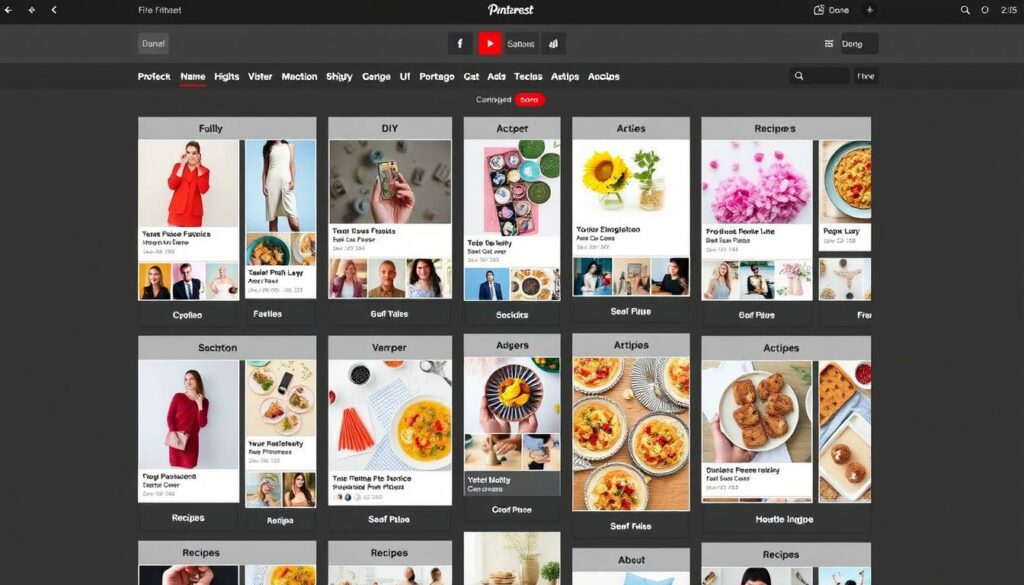Click the Fine button next to search
The width and height of the screenshot is (1024, 585).
[866, 76]
